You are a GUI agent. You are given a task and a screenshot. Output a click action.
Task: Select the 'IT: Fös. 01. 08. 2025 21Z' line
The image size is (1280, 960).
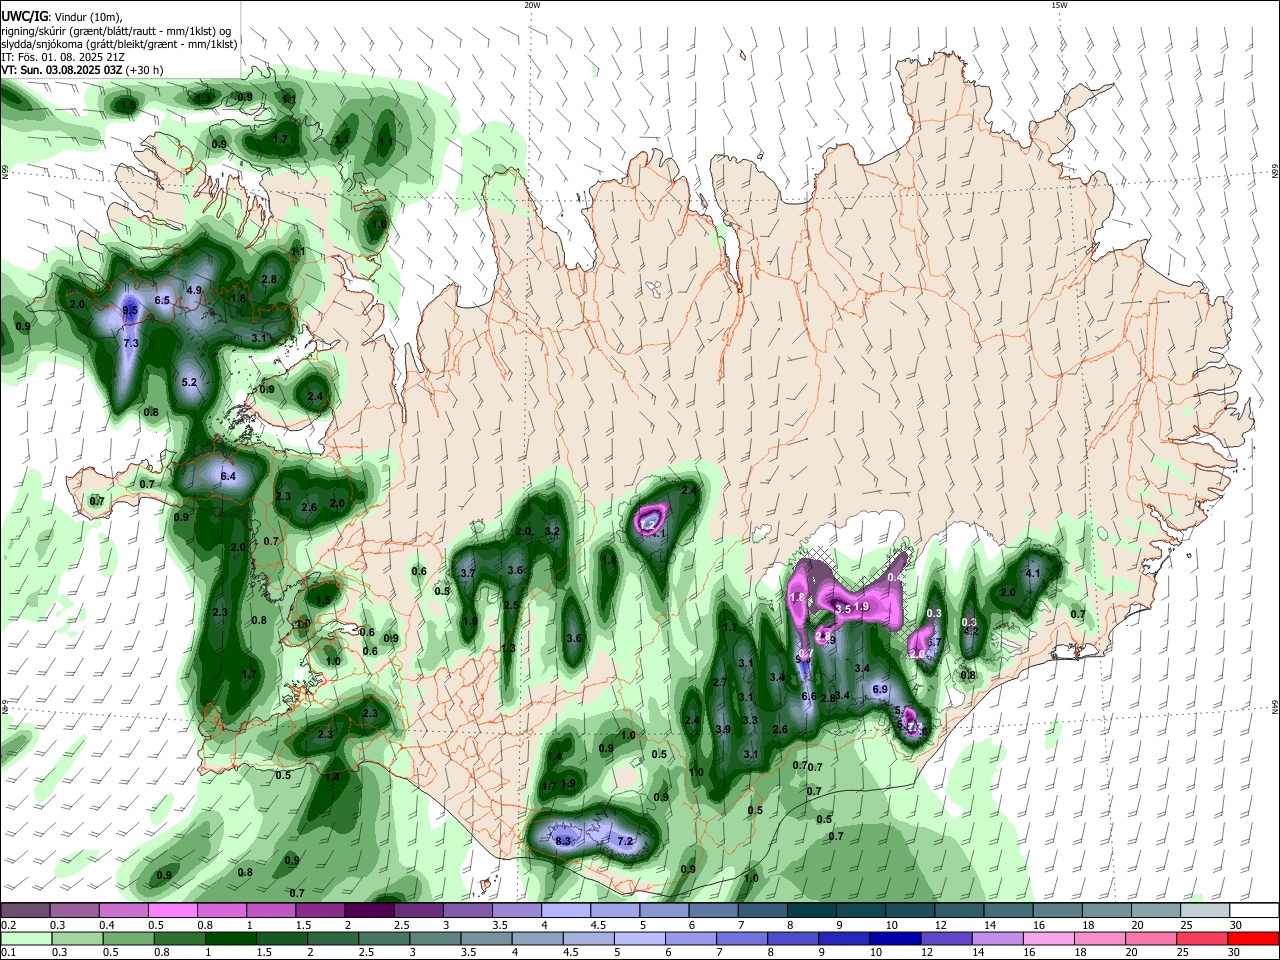[x=62, y=57]
